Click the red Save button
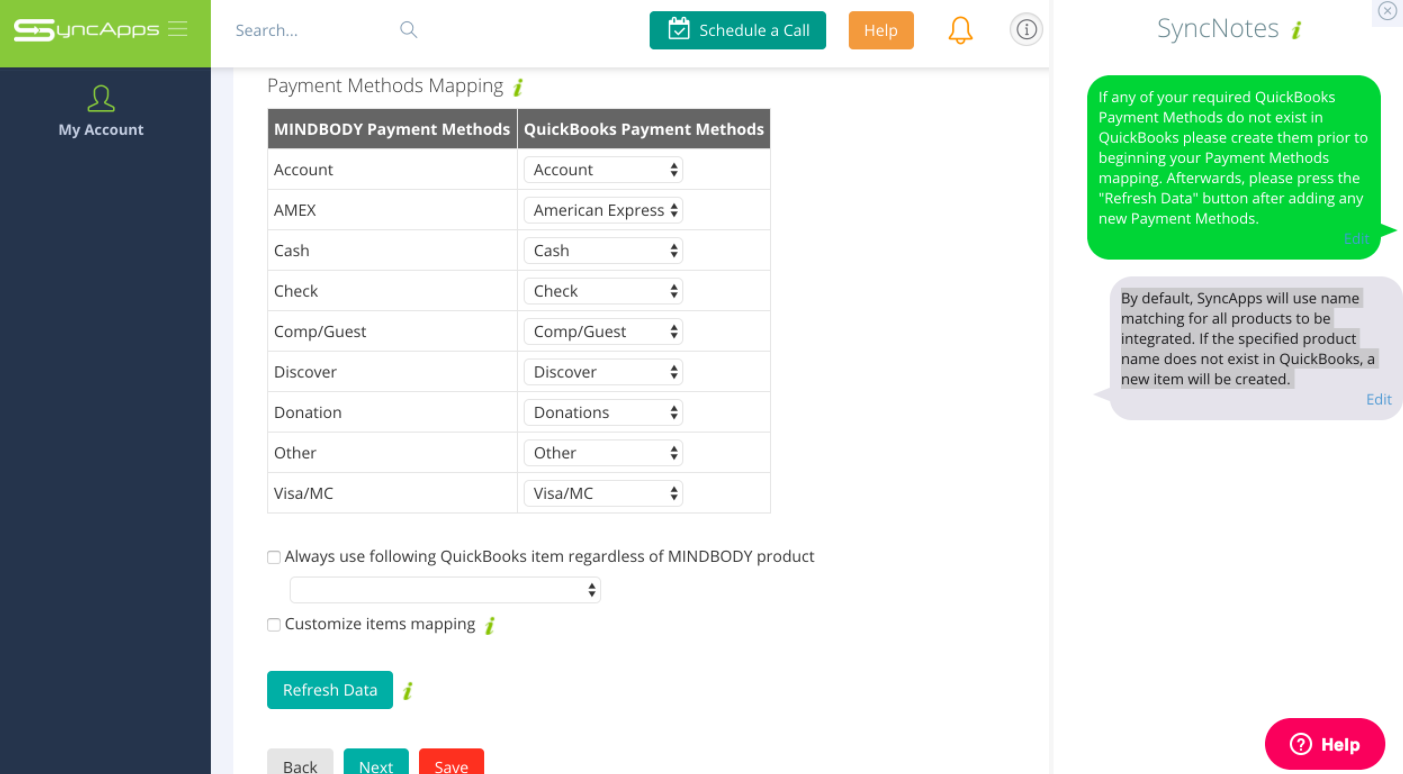 (451, 762)
